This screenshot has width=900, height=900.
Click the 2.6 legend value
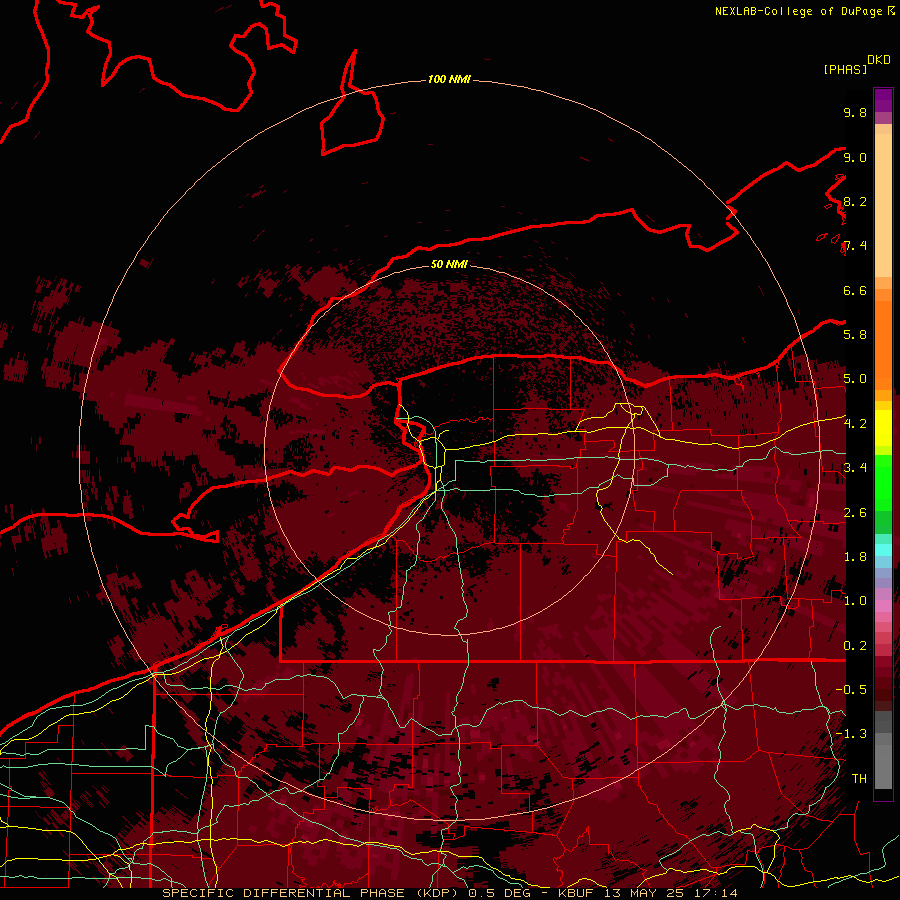tap(855, 513)
